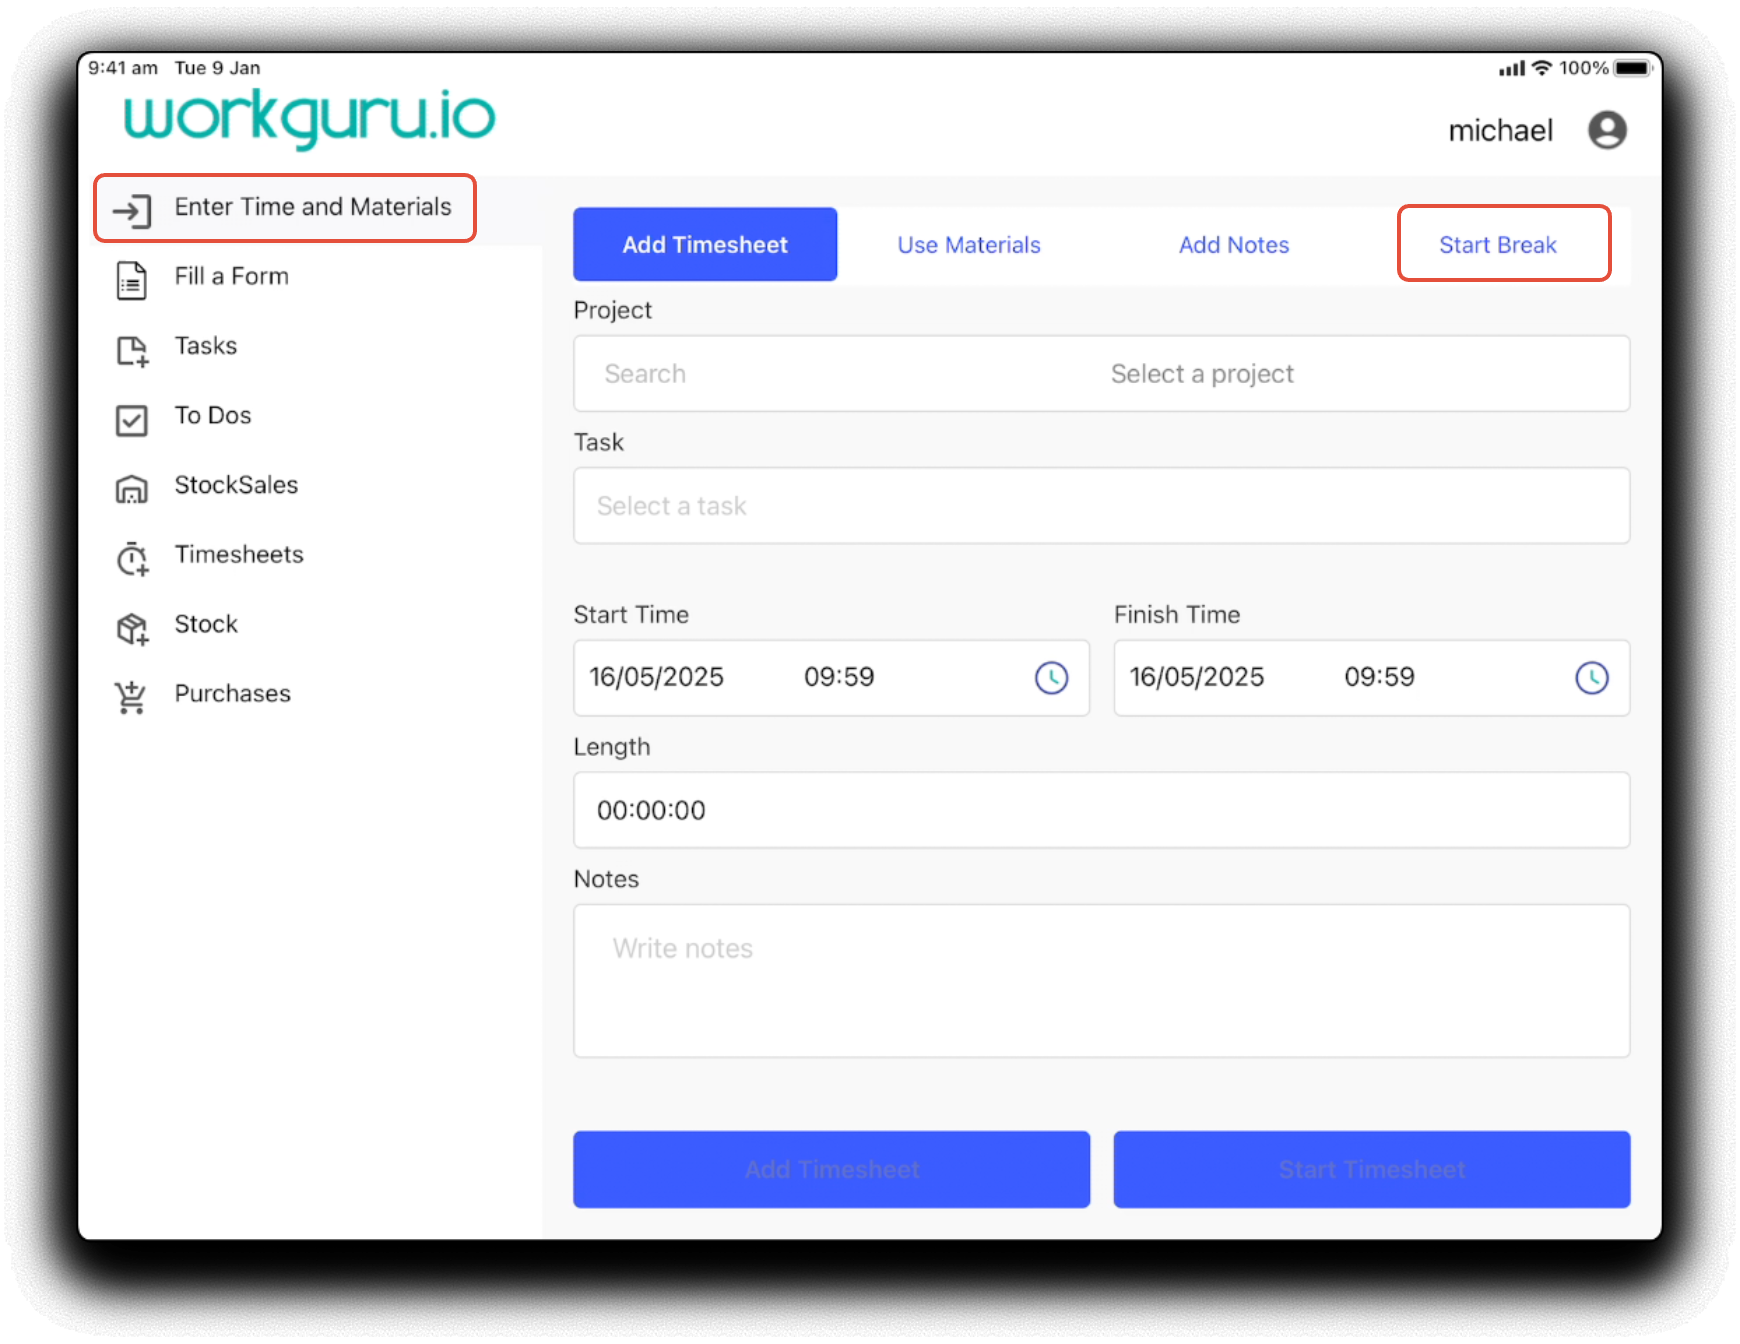Click the Stock box icon

tap(132, 629)
